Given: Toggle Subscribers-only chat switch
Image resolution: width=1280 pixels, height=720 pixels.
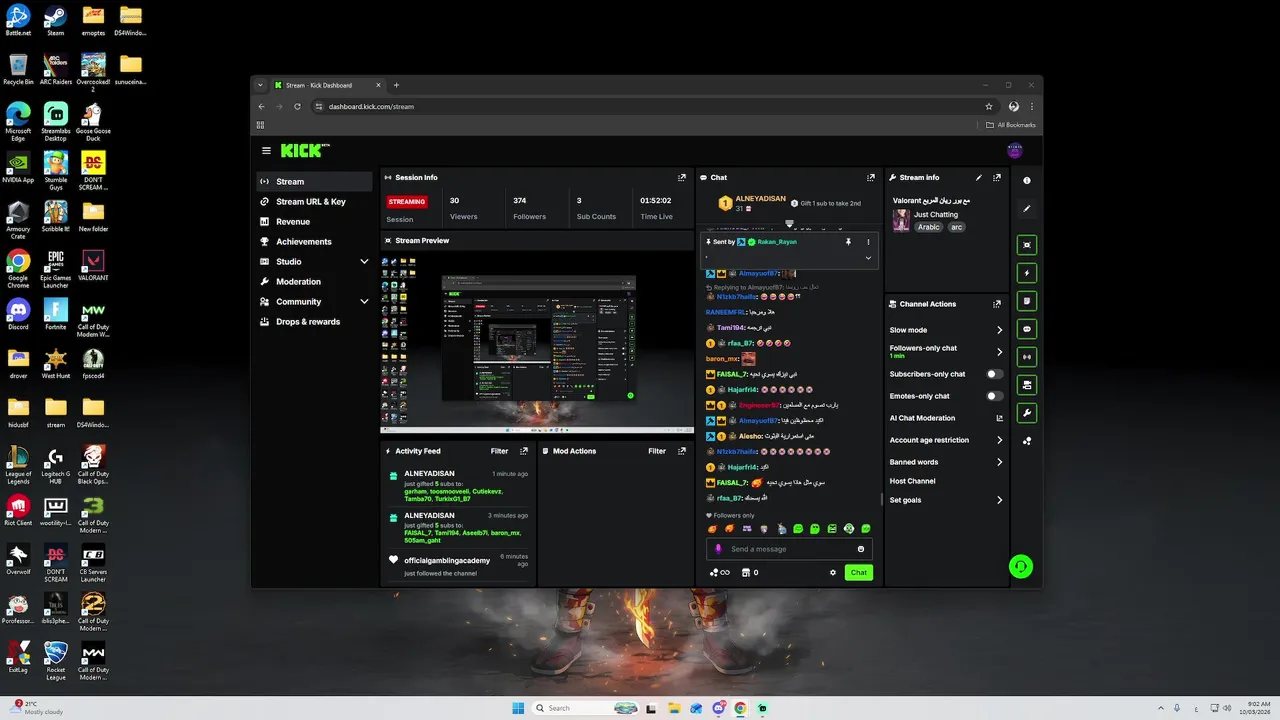Looking at the screenshot, I should 995,374.
